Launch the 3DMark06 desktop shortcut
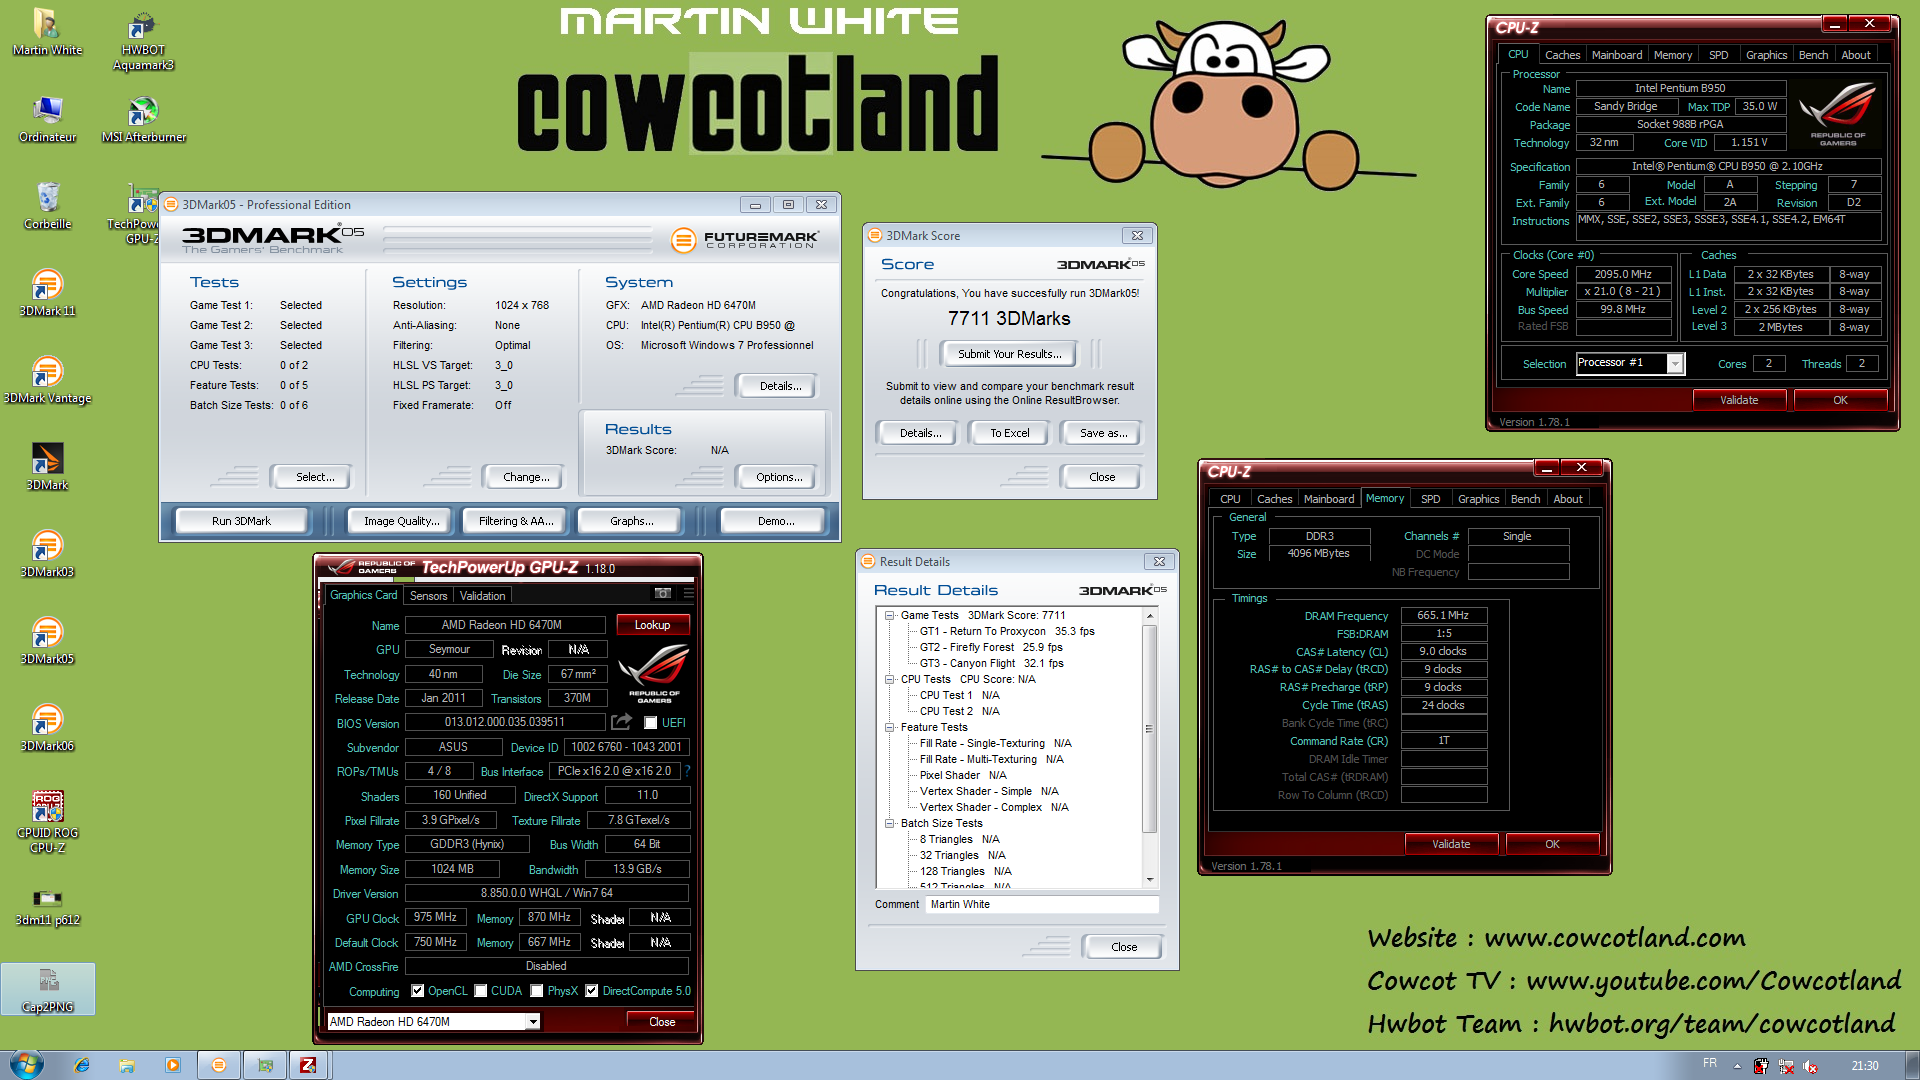Image resolution: width=1920 pixels, height=1080 pixels. point(47,728)
